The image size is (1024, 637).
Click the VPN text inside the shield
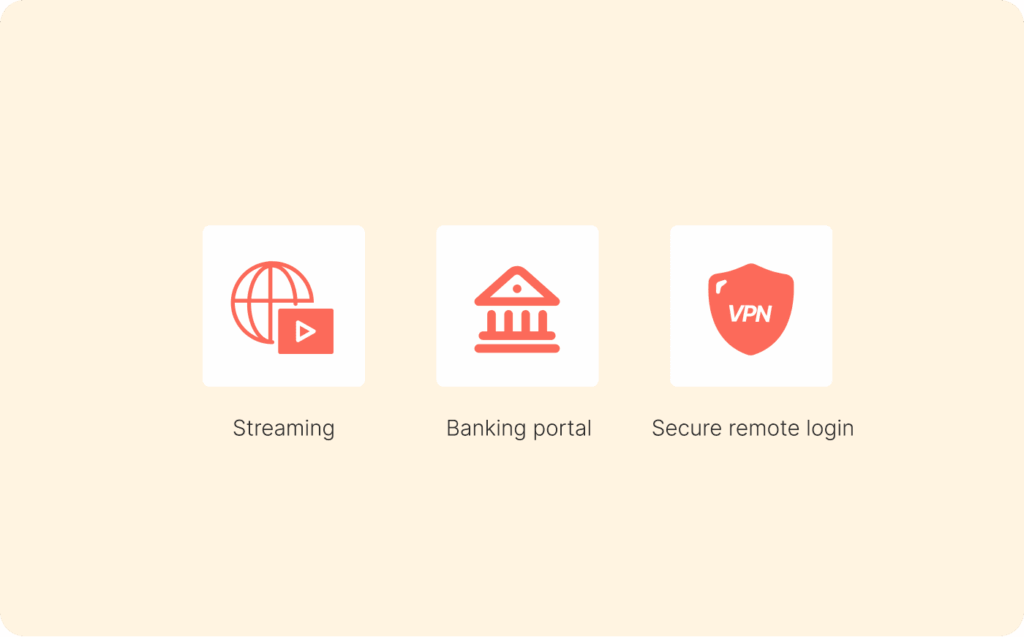coord(750,314)
